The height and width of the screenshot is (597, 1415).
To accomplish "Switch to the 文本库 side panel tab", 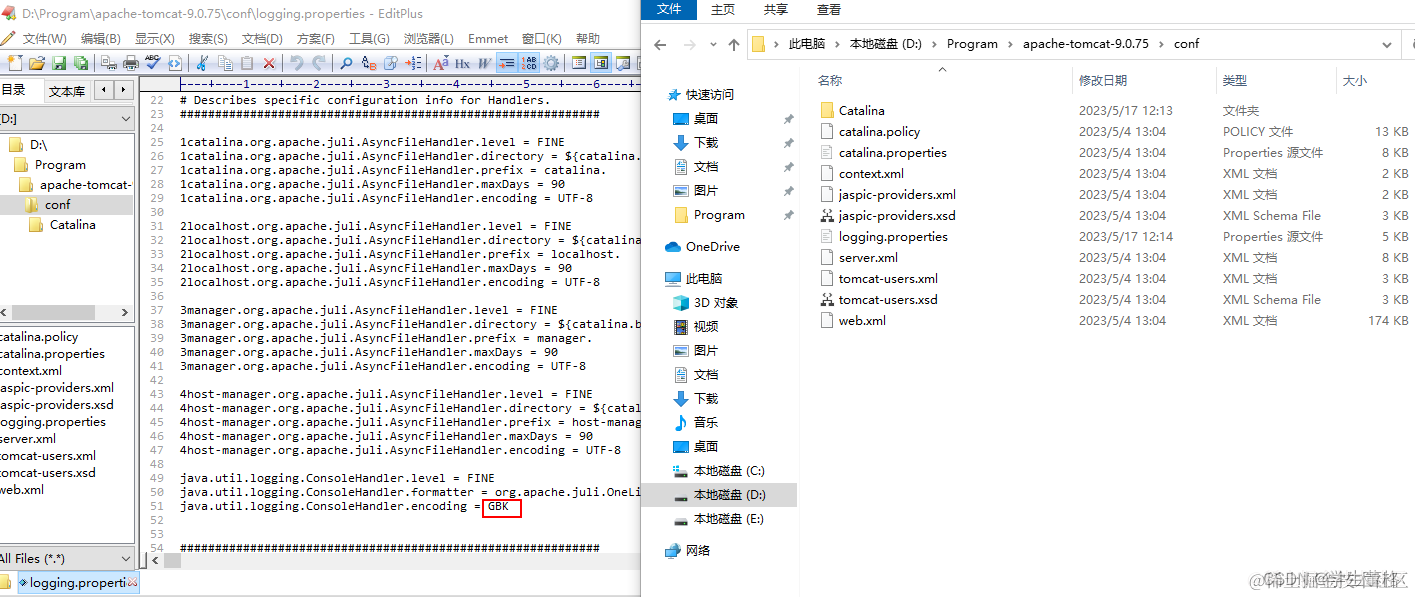I will pyautogui.click(x=67, y=91).
